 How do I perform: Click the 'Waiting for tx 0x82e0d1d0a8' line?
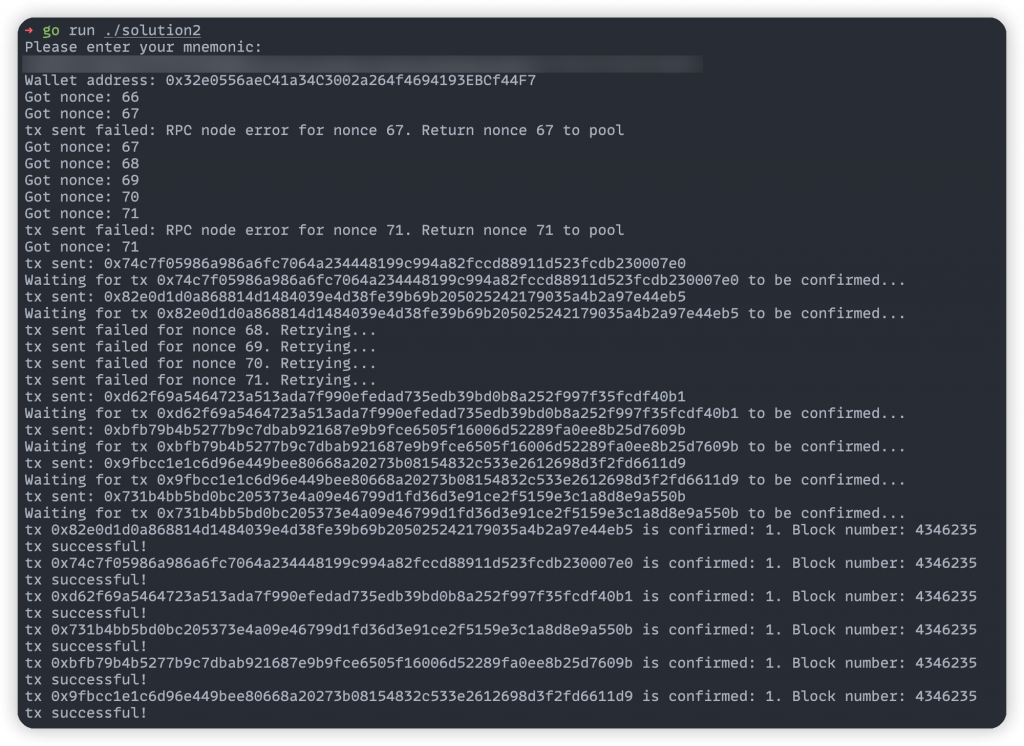point(465,314)
